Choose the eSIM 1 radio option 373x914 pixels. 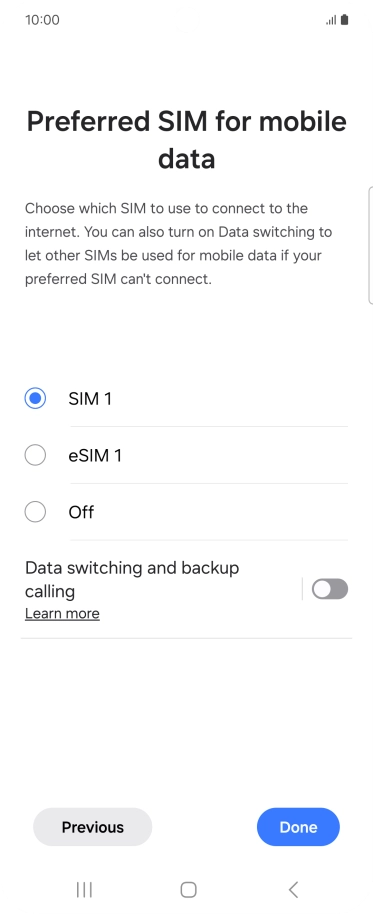pyautogui.click(x=35, y=455)
